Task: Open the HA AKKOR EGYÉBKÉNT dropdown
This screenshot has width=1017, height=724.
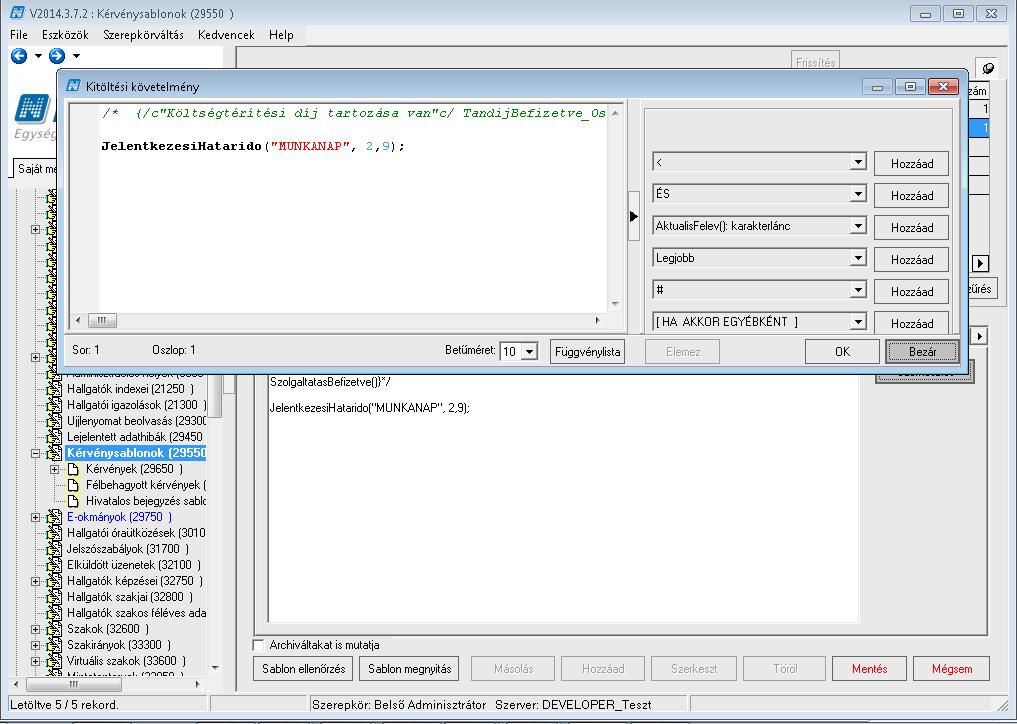Action: (x=858, y=322)
